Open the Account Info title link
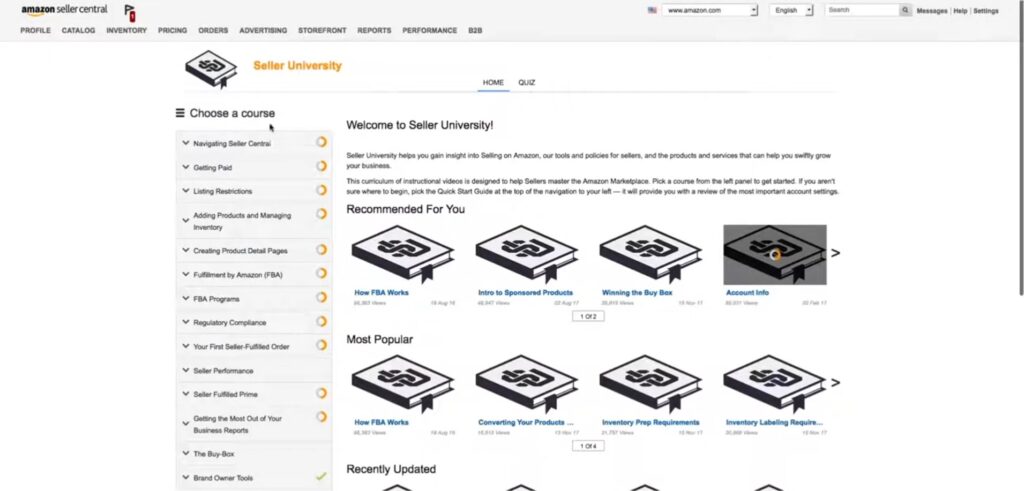The image size is (1024, 491). tap(747, 293)
